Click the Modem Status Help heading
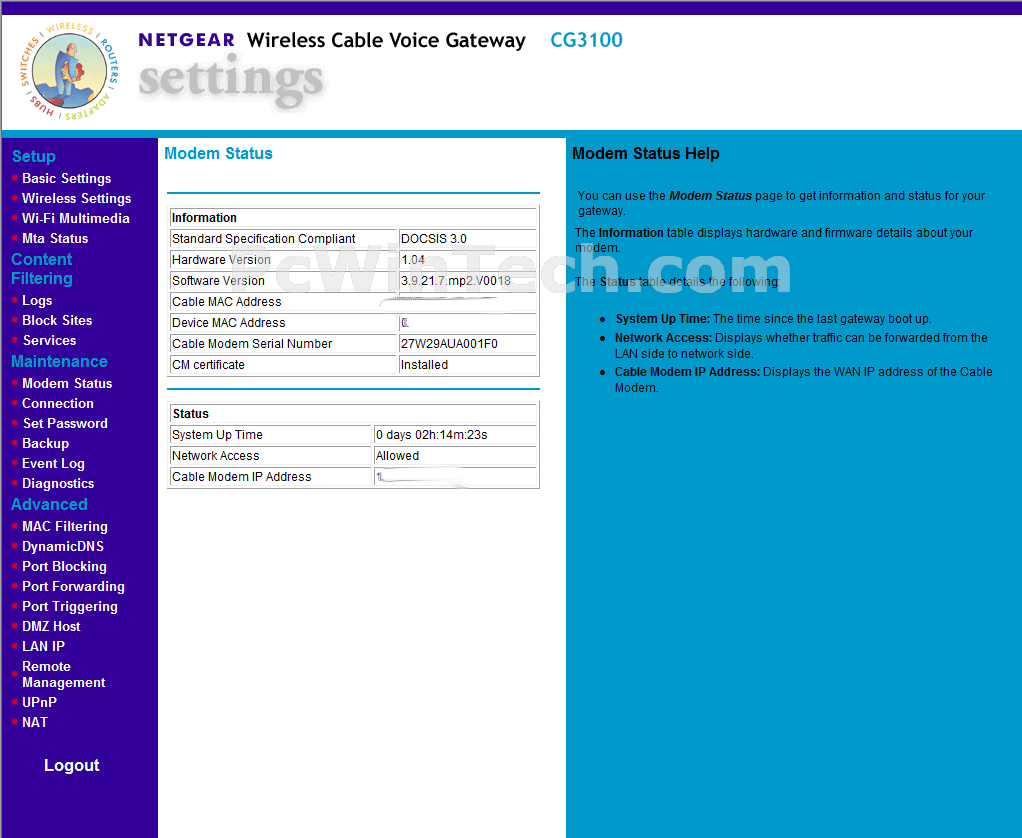The width and height of the screenshot is (1022, 838). 645,154
